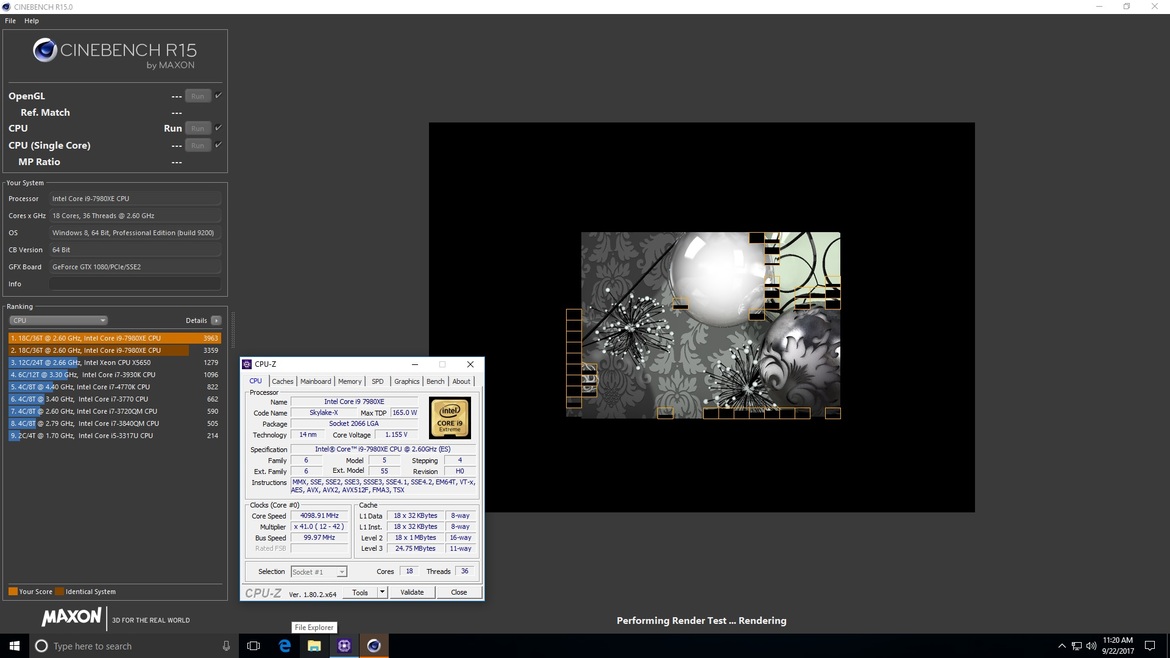This screenshot has width=1170, height=658.
Task: Open the Action Center notification icon
Action: coord(1150,646)
